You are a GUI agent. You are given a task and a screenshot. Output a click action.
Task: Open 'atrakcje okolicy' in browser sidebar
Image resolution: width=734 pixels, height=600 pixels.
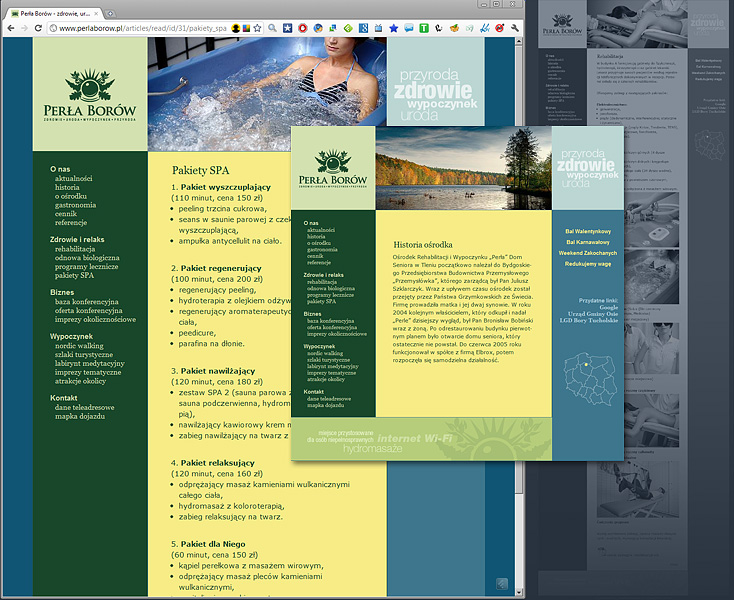[80, 381]
